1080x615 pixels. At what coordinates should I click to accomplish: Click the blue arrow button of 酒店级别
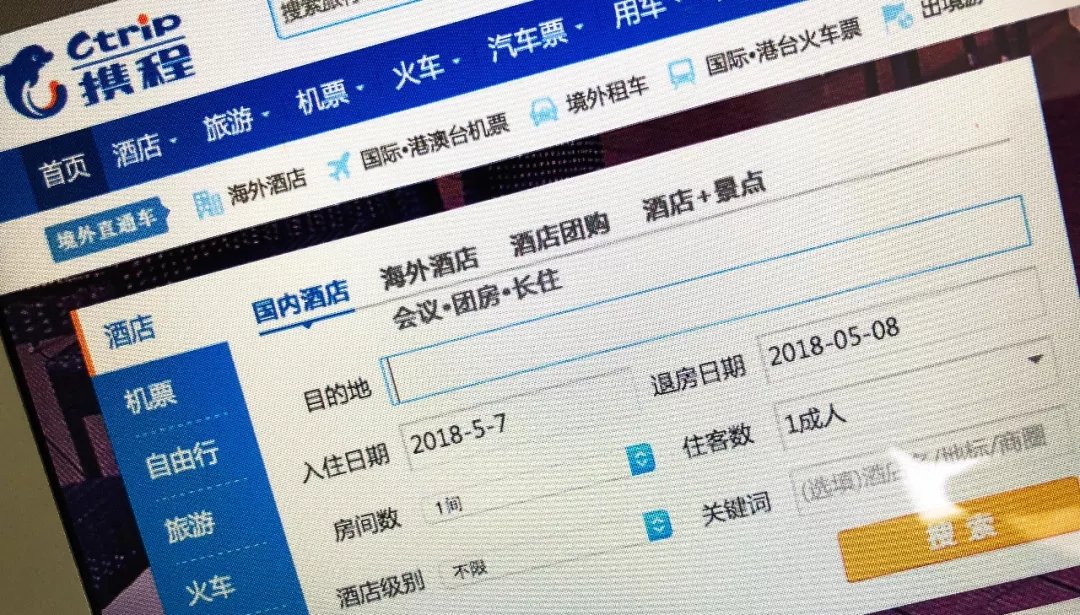tap(658, 525)
